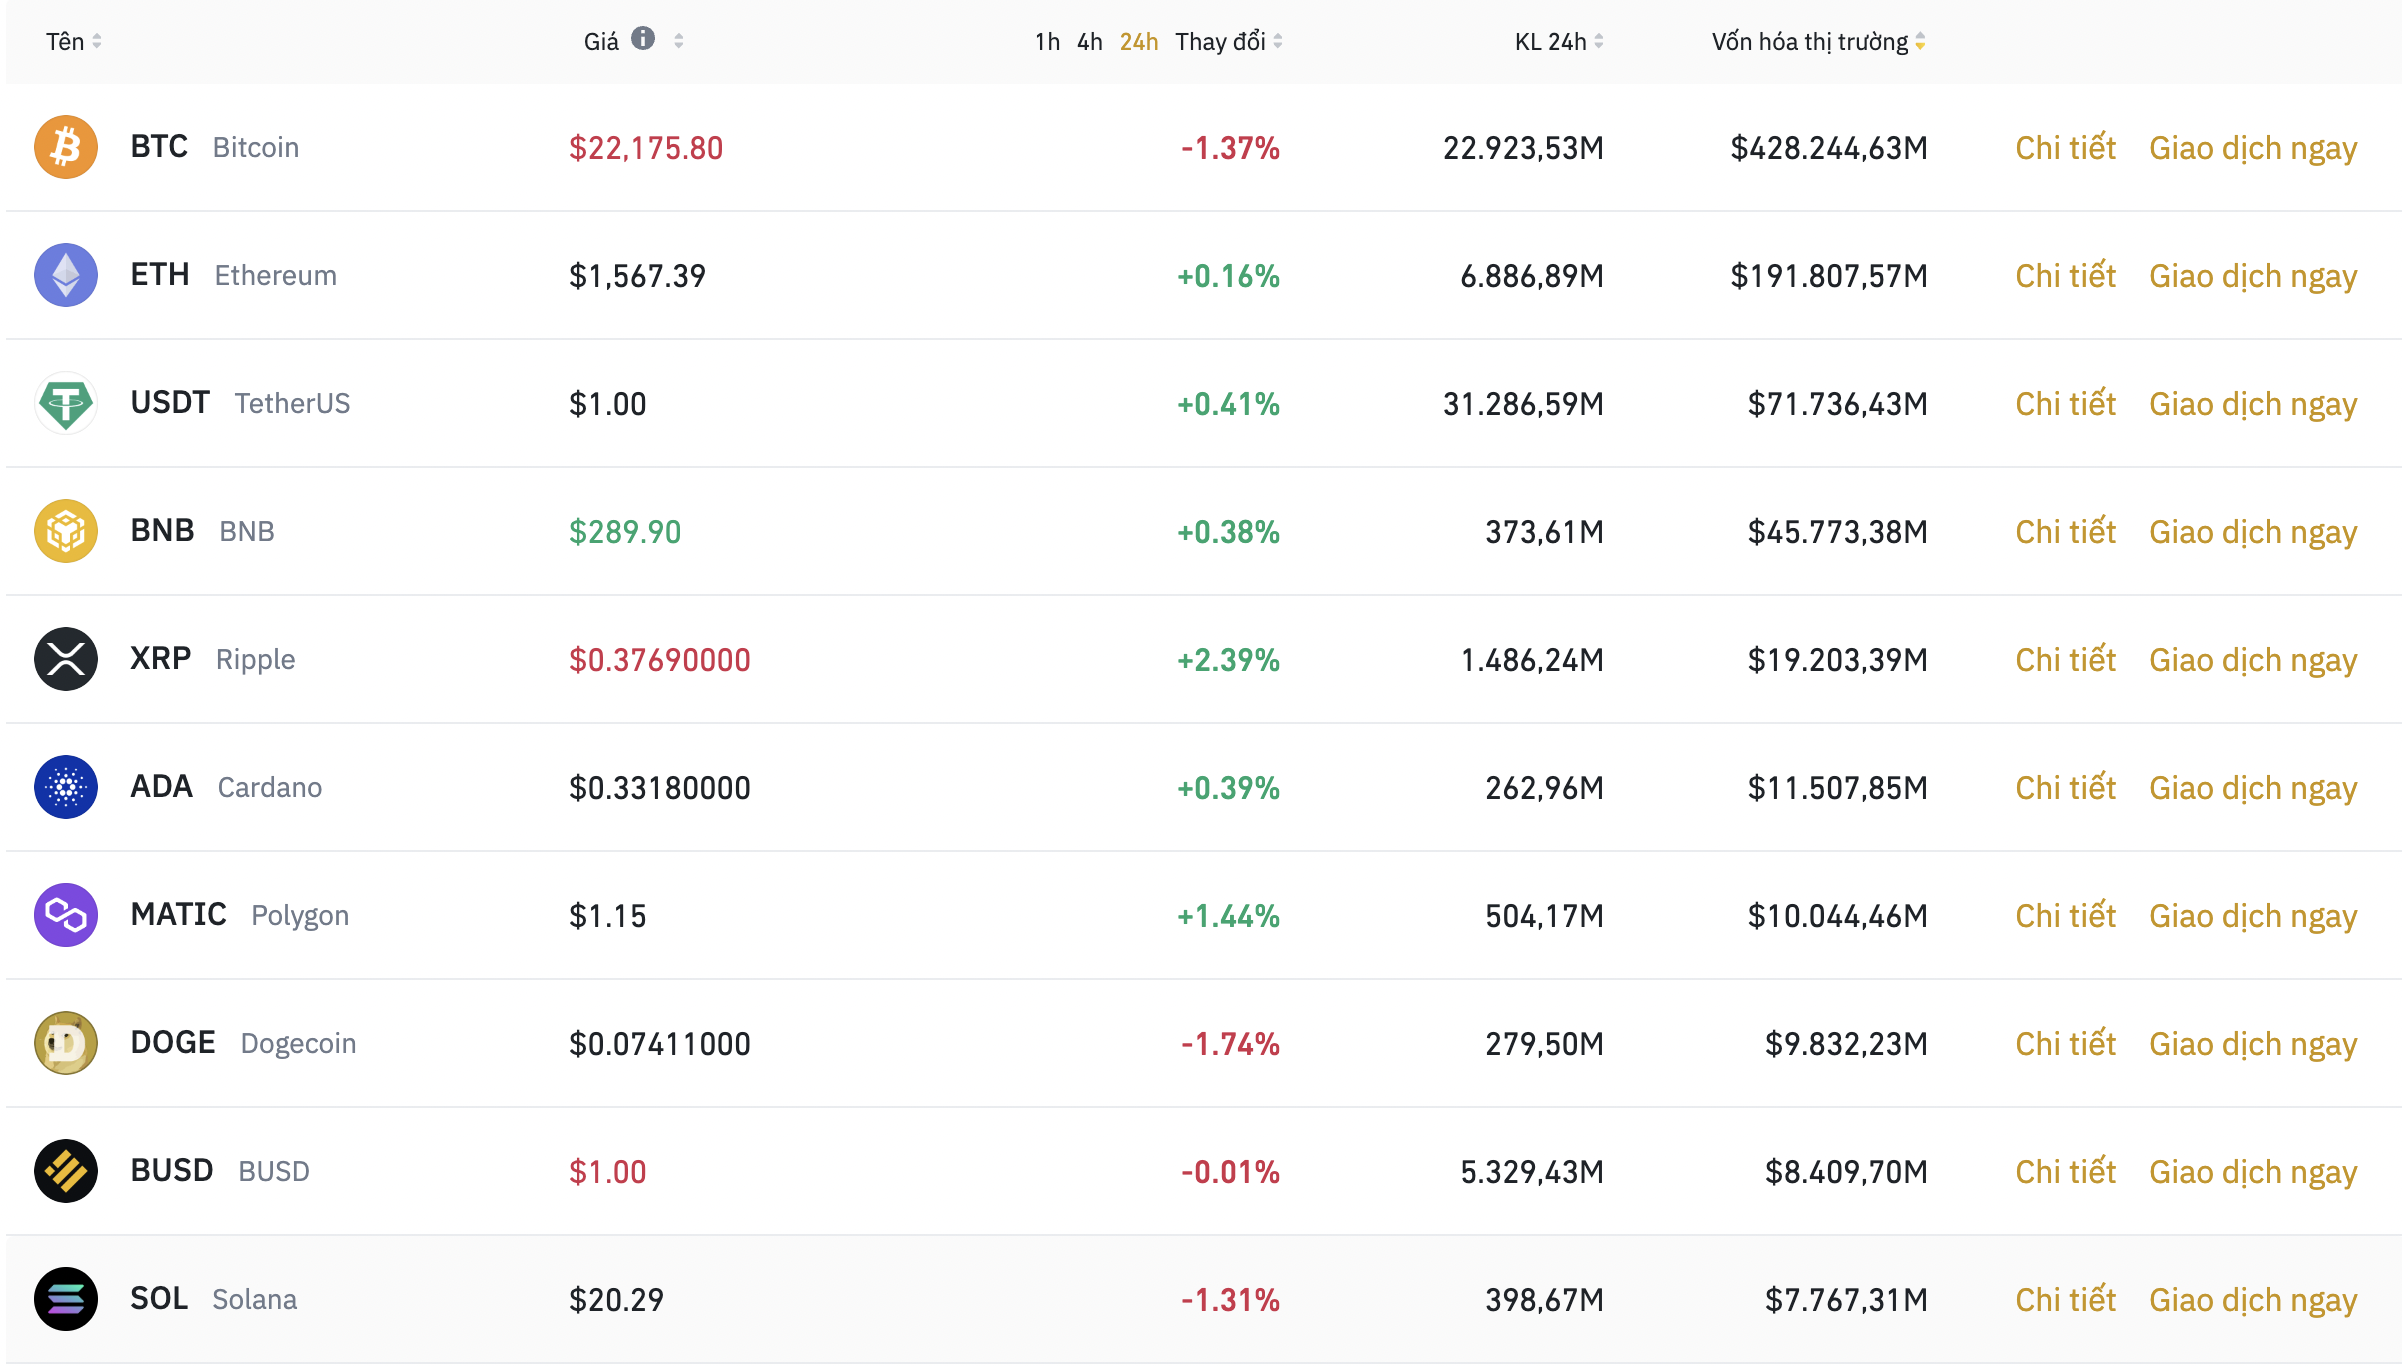Click DOGE price $0.07411000
The image size is (2402, 1366).
click(x=660, y=1044)
